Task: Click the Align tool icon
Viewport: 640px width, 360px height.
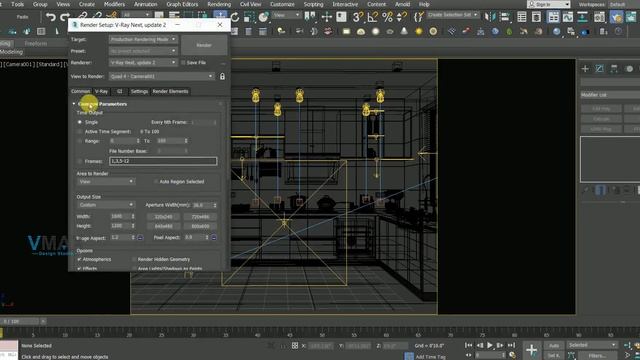Action: click(x=504, y=17)
